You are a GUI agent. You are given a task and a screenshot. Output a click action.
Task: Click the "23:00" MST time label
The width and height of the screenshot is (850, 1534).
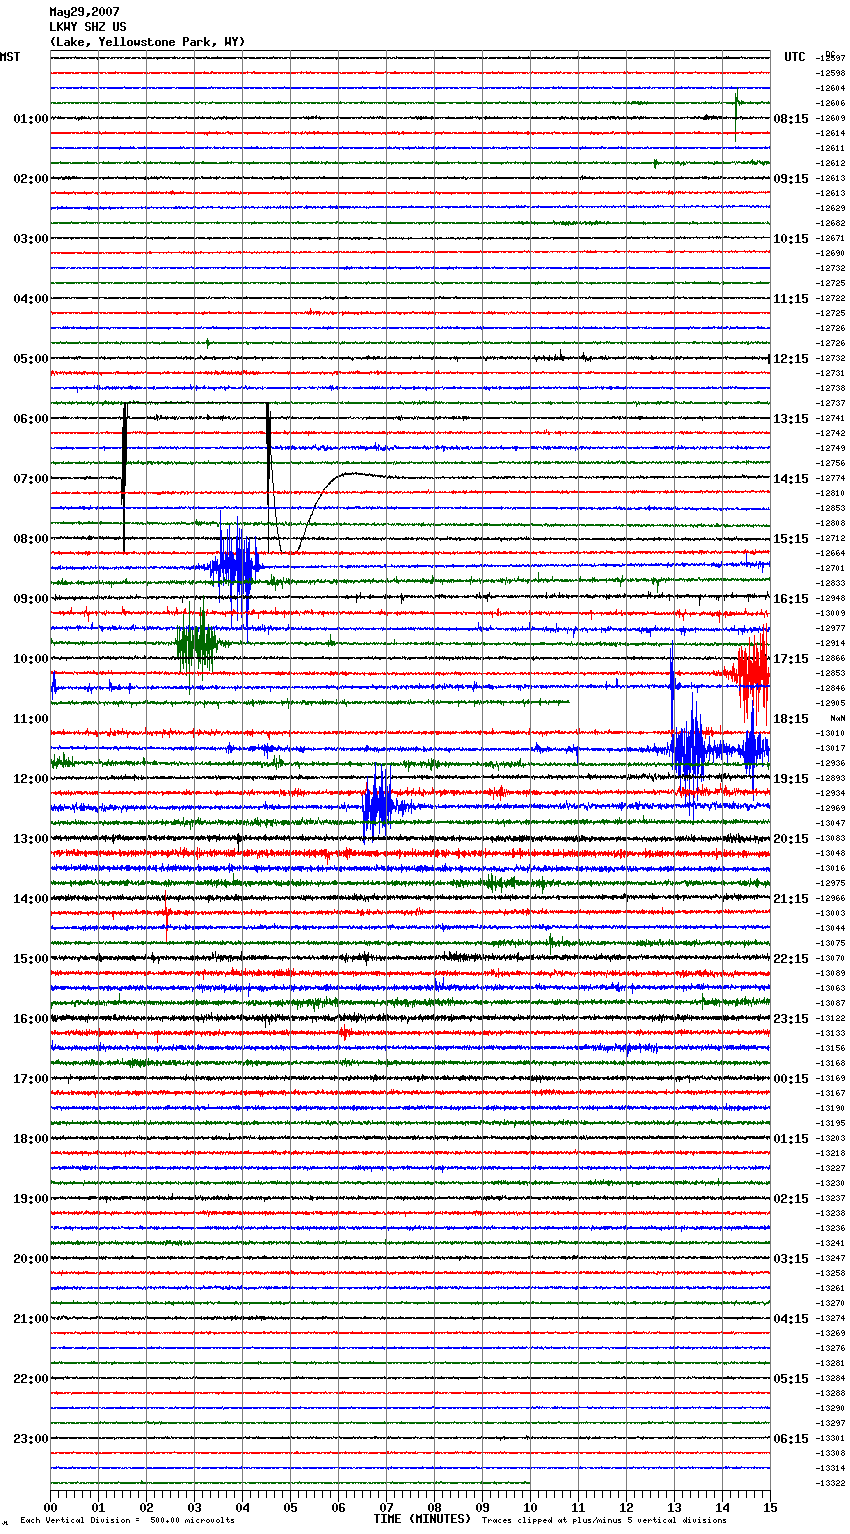pos(31,1439)
